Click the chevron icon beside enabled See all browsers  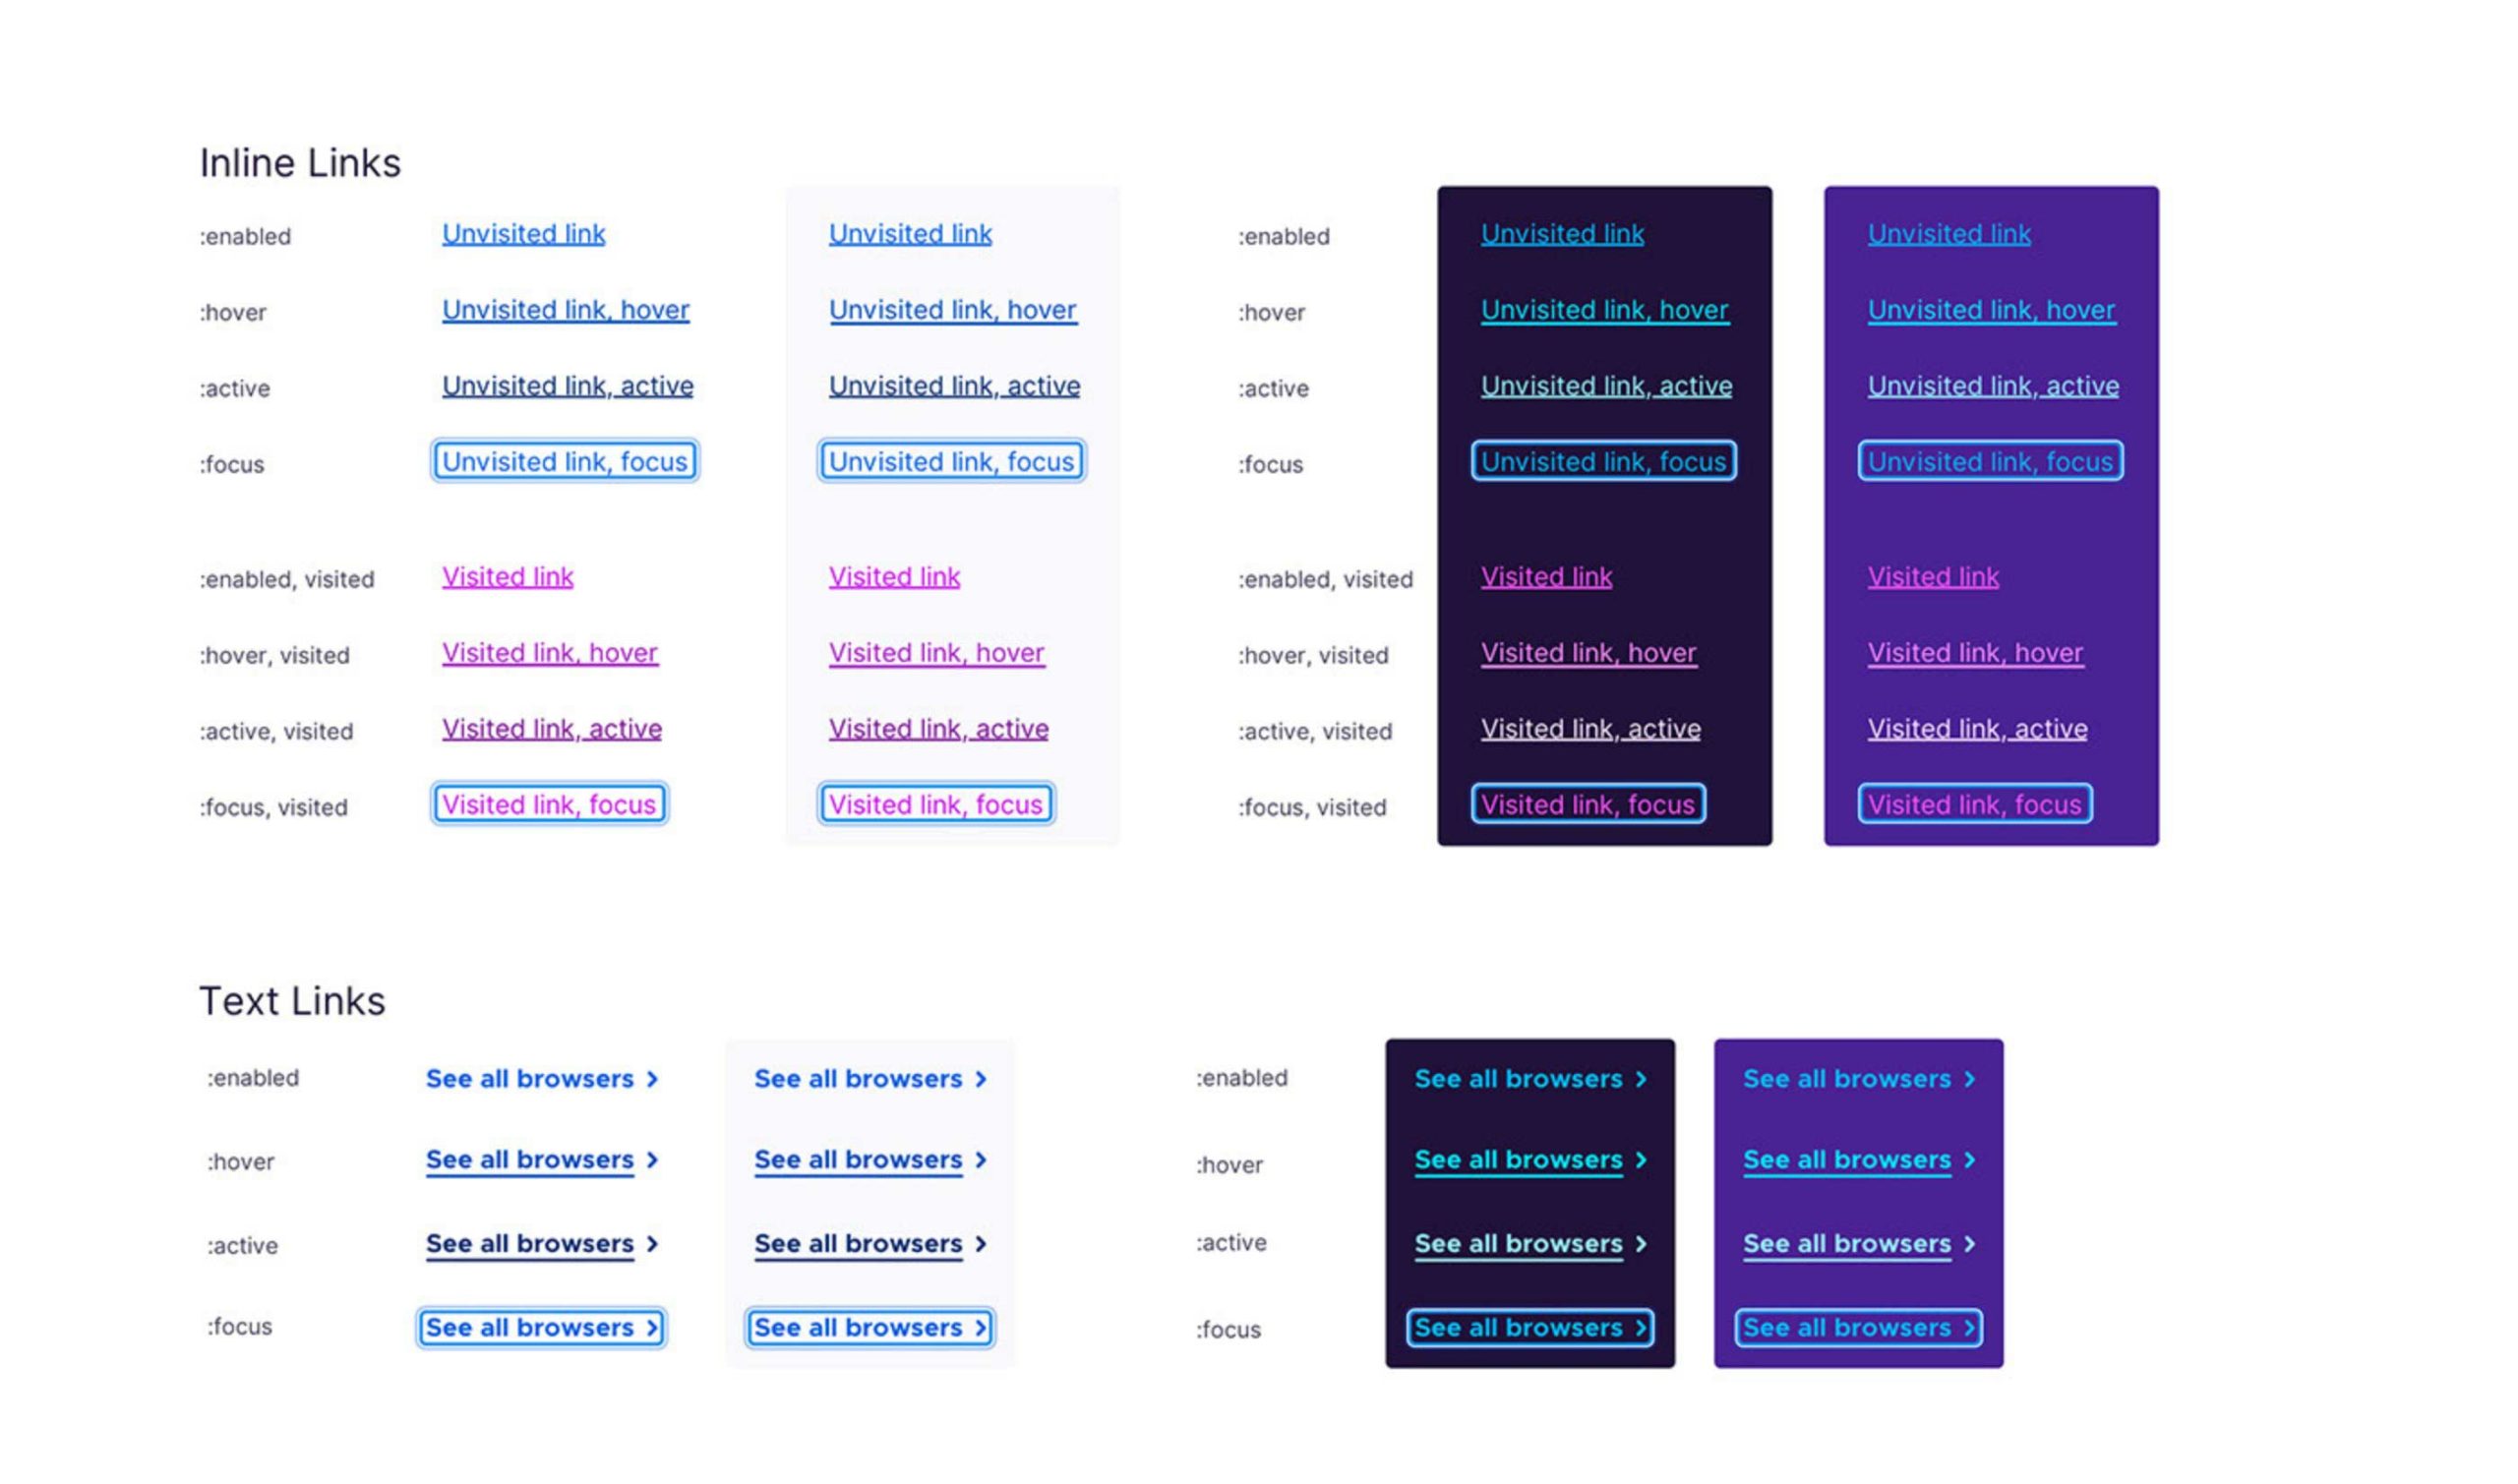pyautogui.click(x=654, y=1079)
